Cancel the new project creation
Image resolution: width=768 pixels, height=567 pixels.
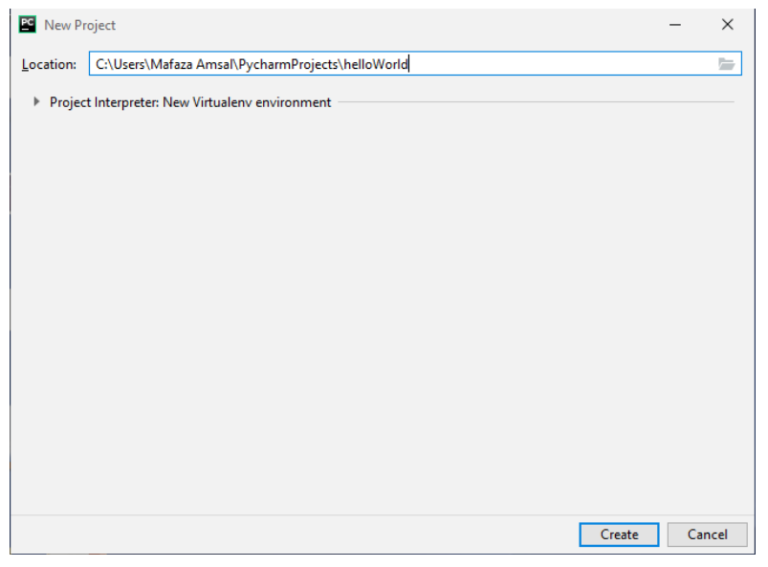[707, 534]
